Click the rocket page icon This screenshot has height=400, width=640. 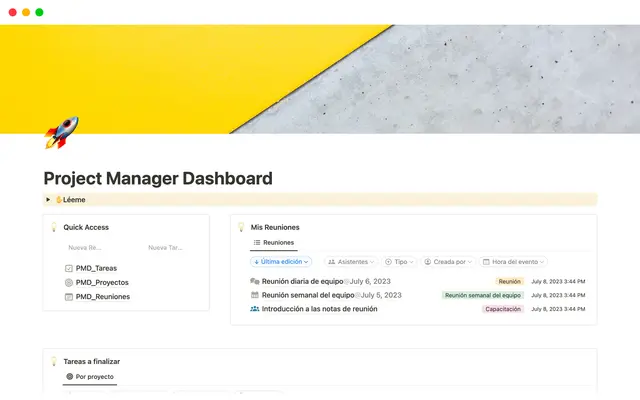(61, 132)
